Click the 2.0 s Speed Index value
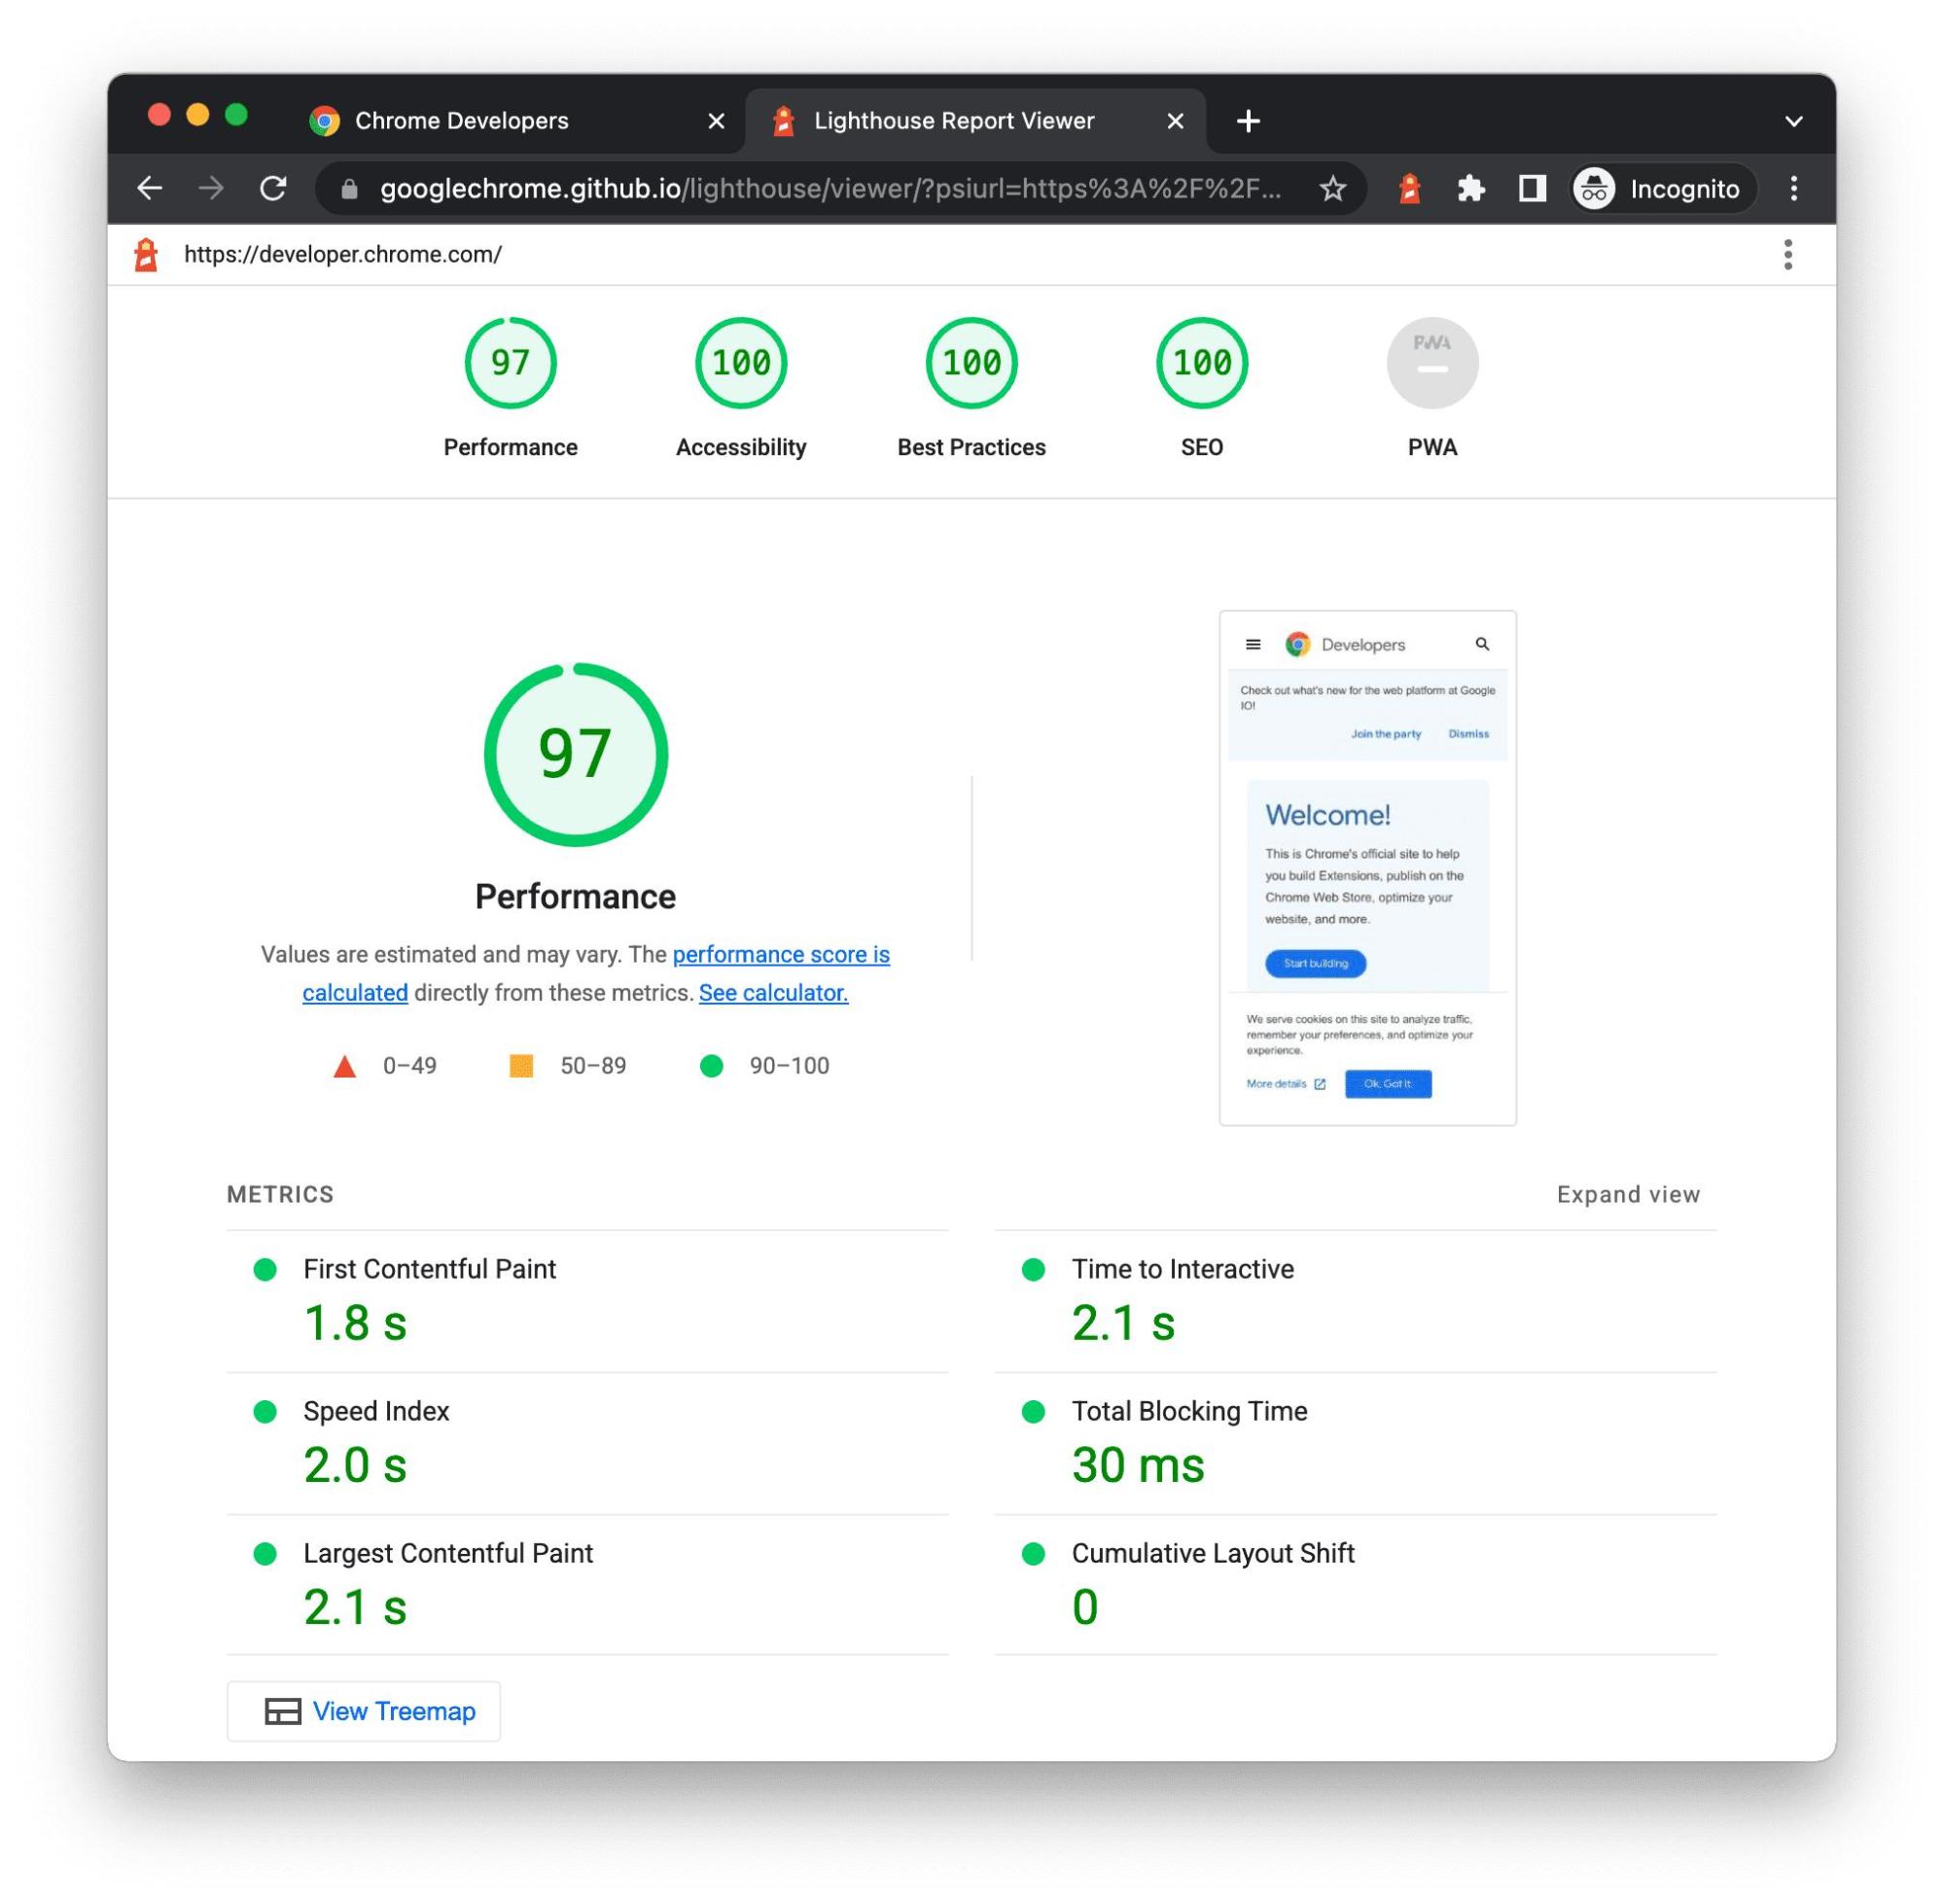Viewport: 1944px width, 1904px height. point(355,1465)
